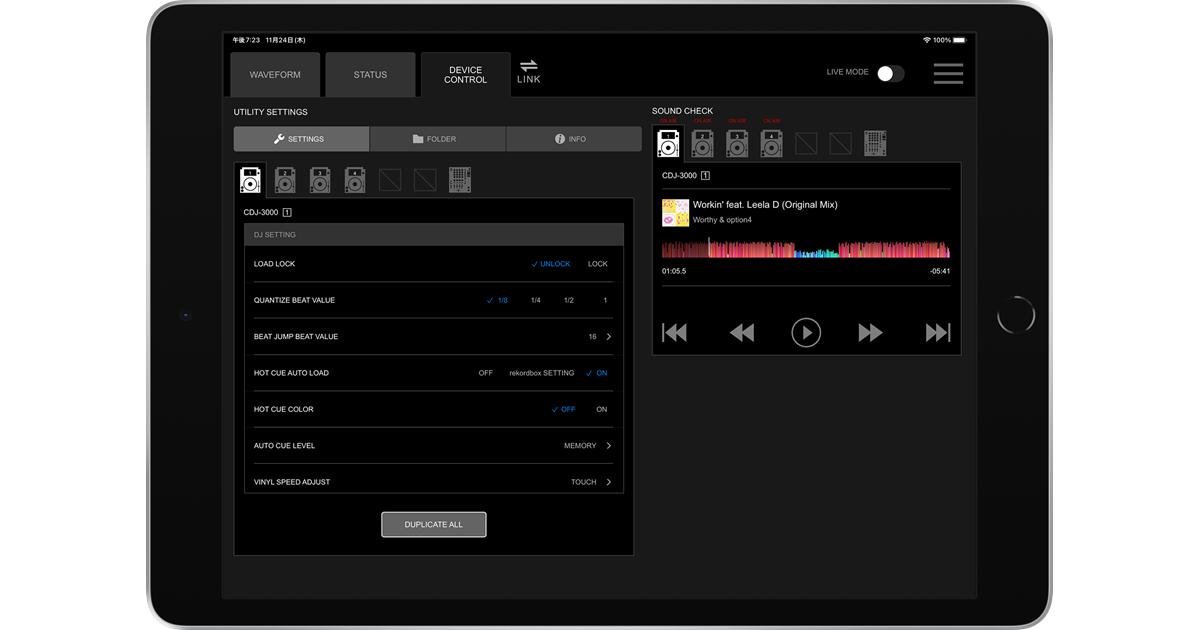The height and width of the screenshot is (630, 1200).
Task: Expand Beat Jump Beat Value options
Action: click(608, 337)
